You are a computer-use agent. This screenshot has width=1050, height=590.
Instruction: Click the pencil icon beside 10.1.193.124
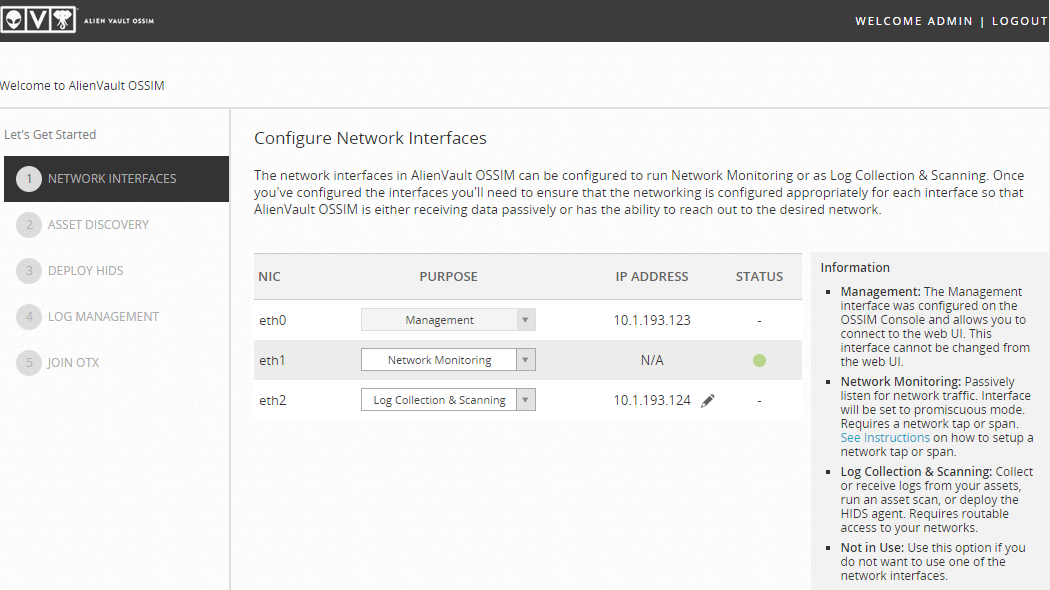[708, 401]
